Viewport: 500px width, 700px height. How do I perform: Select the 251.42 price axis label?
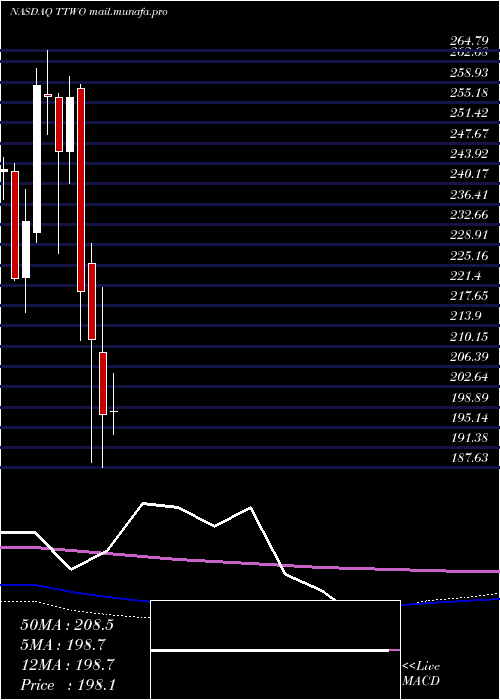(x=469, y=112)
